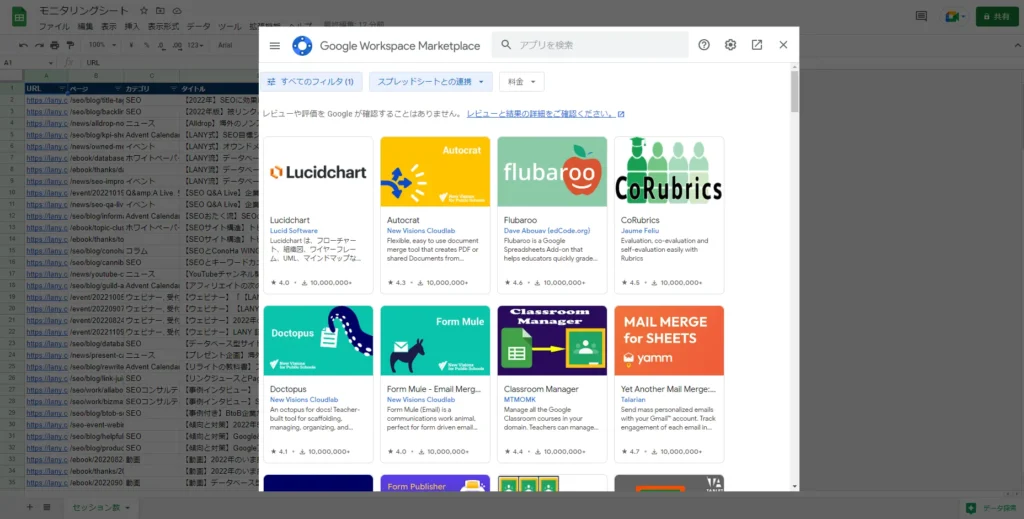
Task: Click the Print icon in Sheets toolbar
Action: point(55,45)
